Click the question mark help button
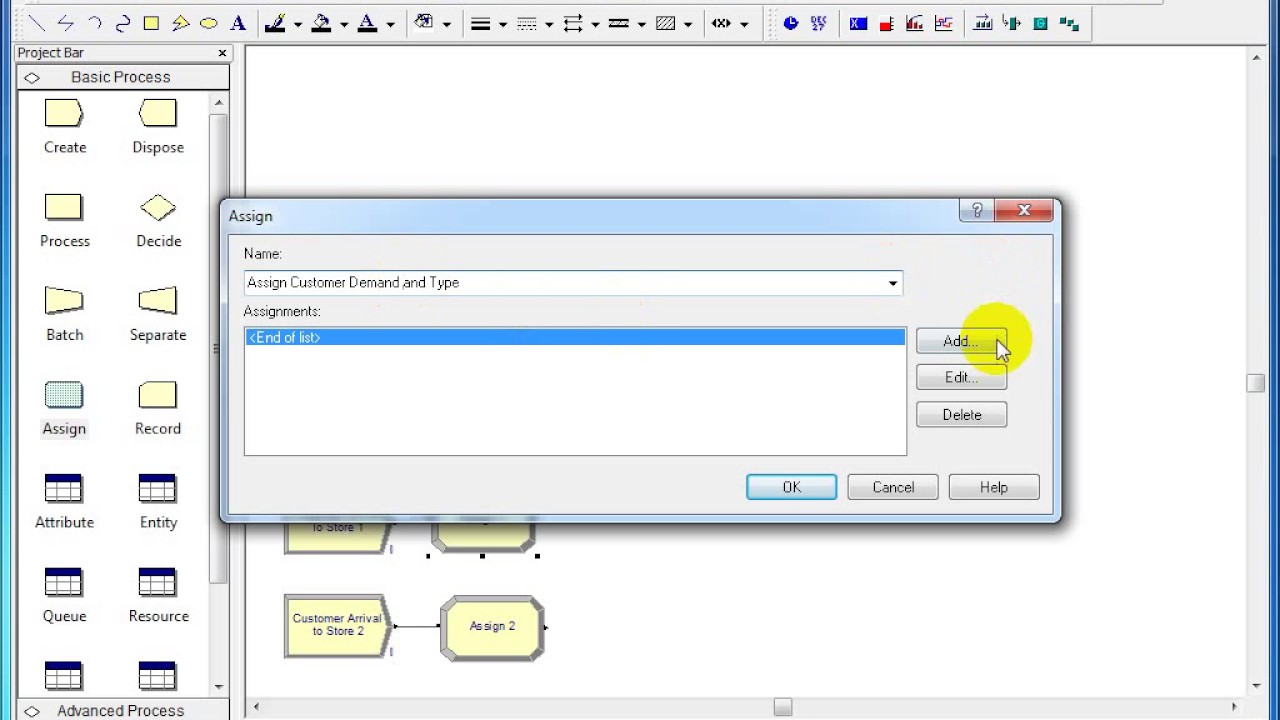 [977, 210]
